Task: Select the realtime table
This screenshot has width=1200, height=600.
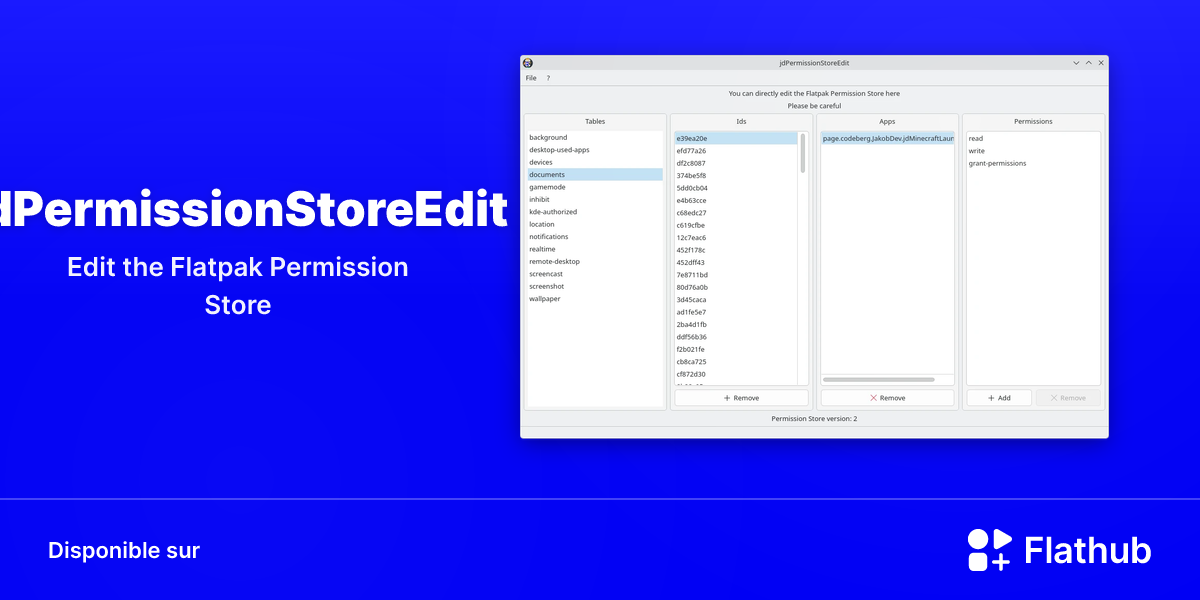Action: [x=595, y=249]
